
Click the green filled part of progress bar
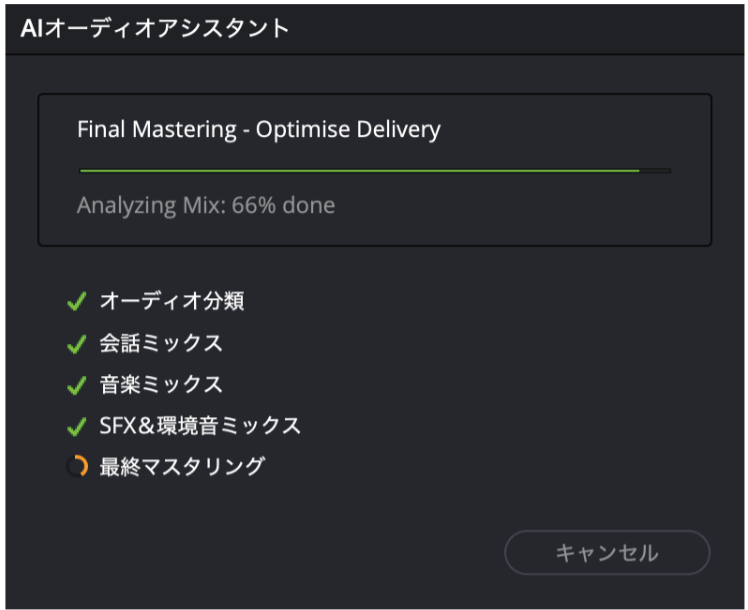coord(360,171)
